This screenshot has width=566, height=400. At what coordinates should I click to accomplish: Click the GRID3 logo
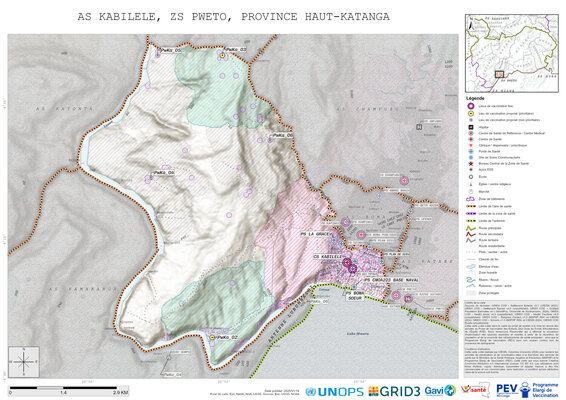(x=394, y=391)
